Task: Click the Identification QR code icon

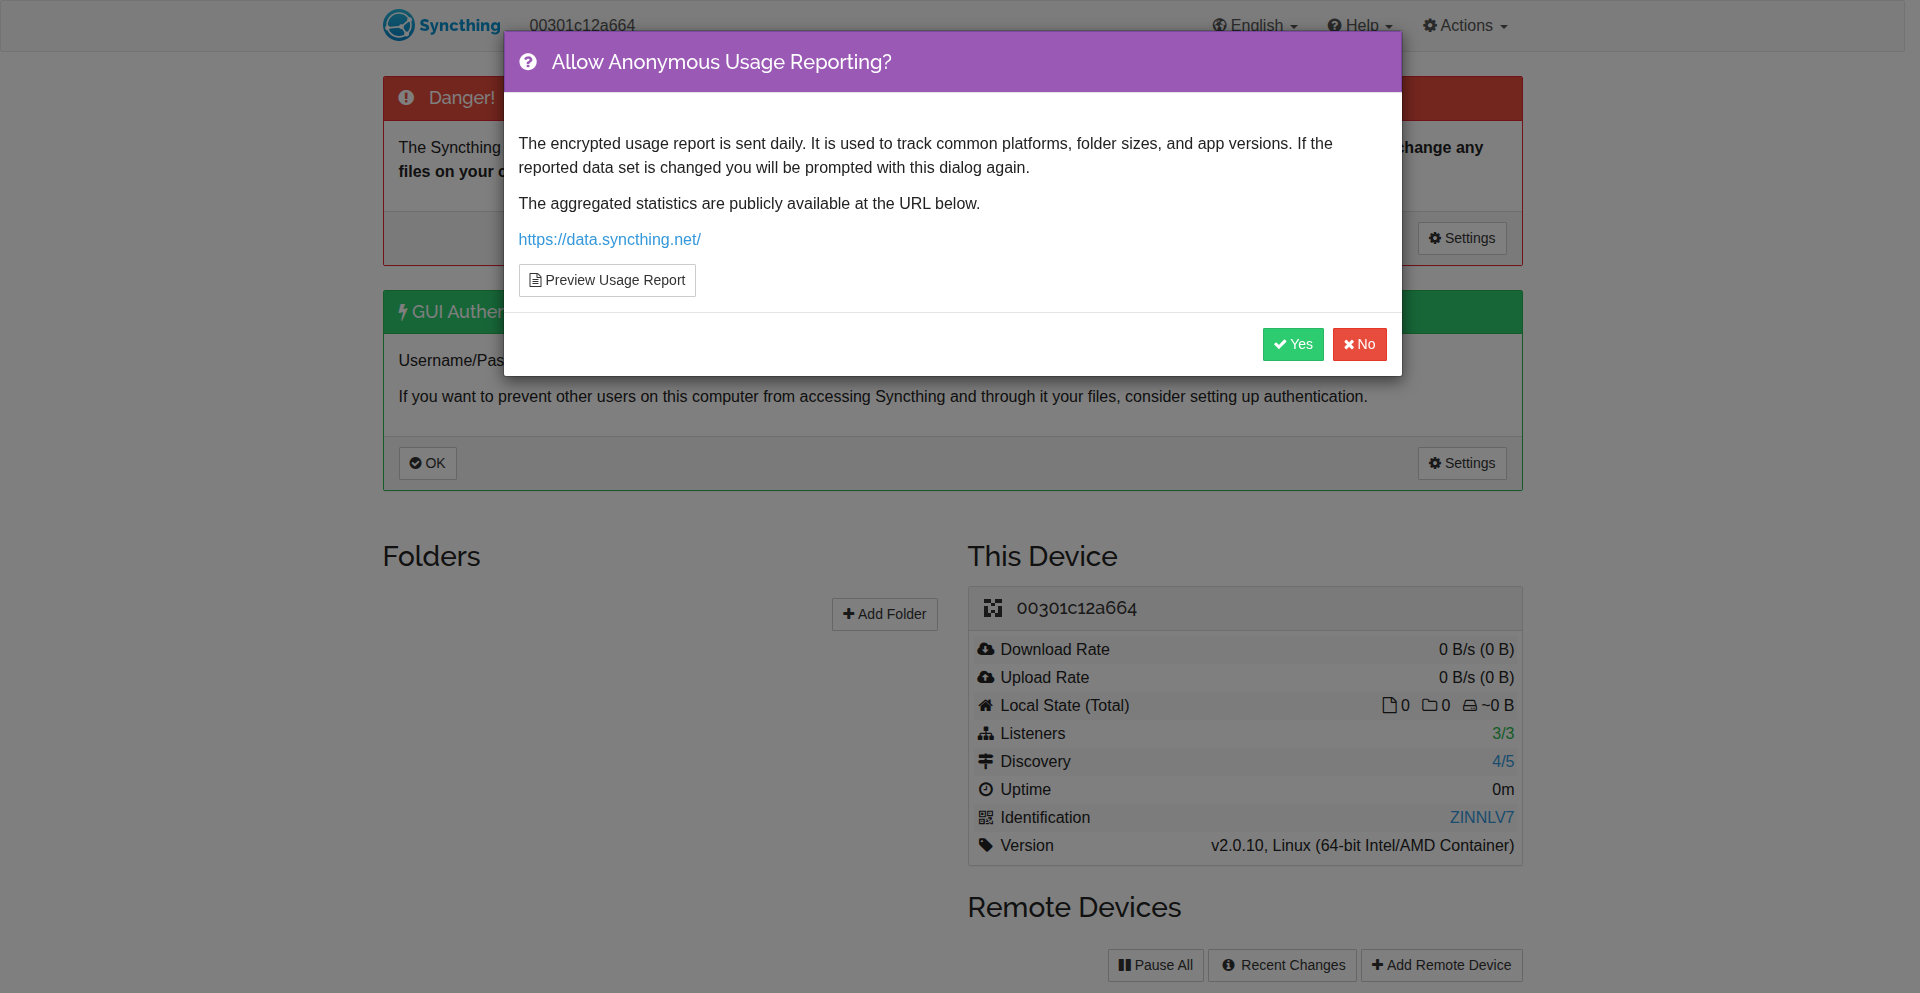Action: pos(986,817)
